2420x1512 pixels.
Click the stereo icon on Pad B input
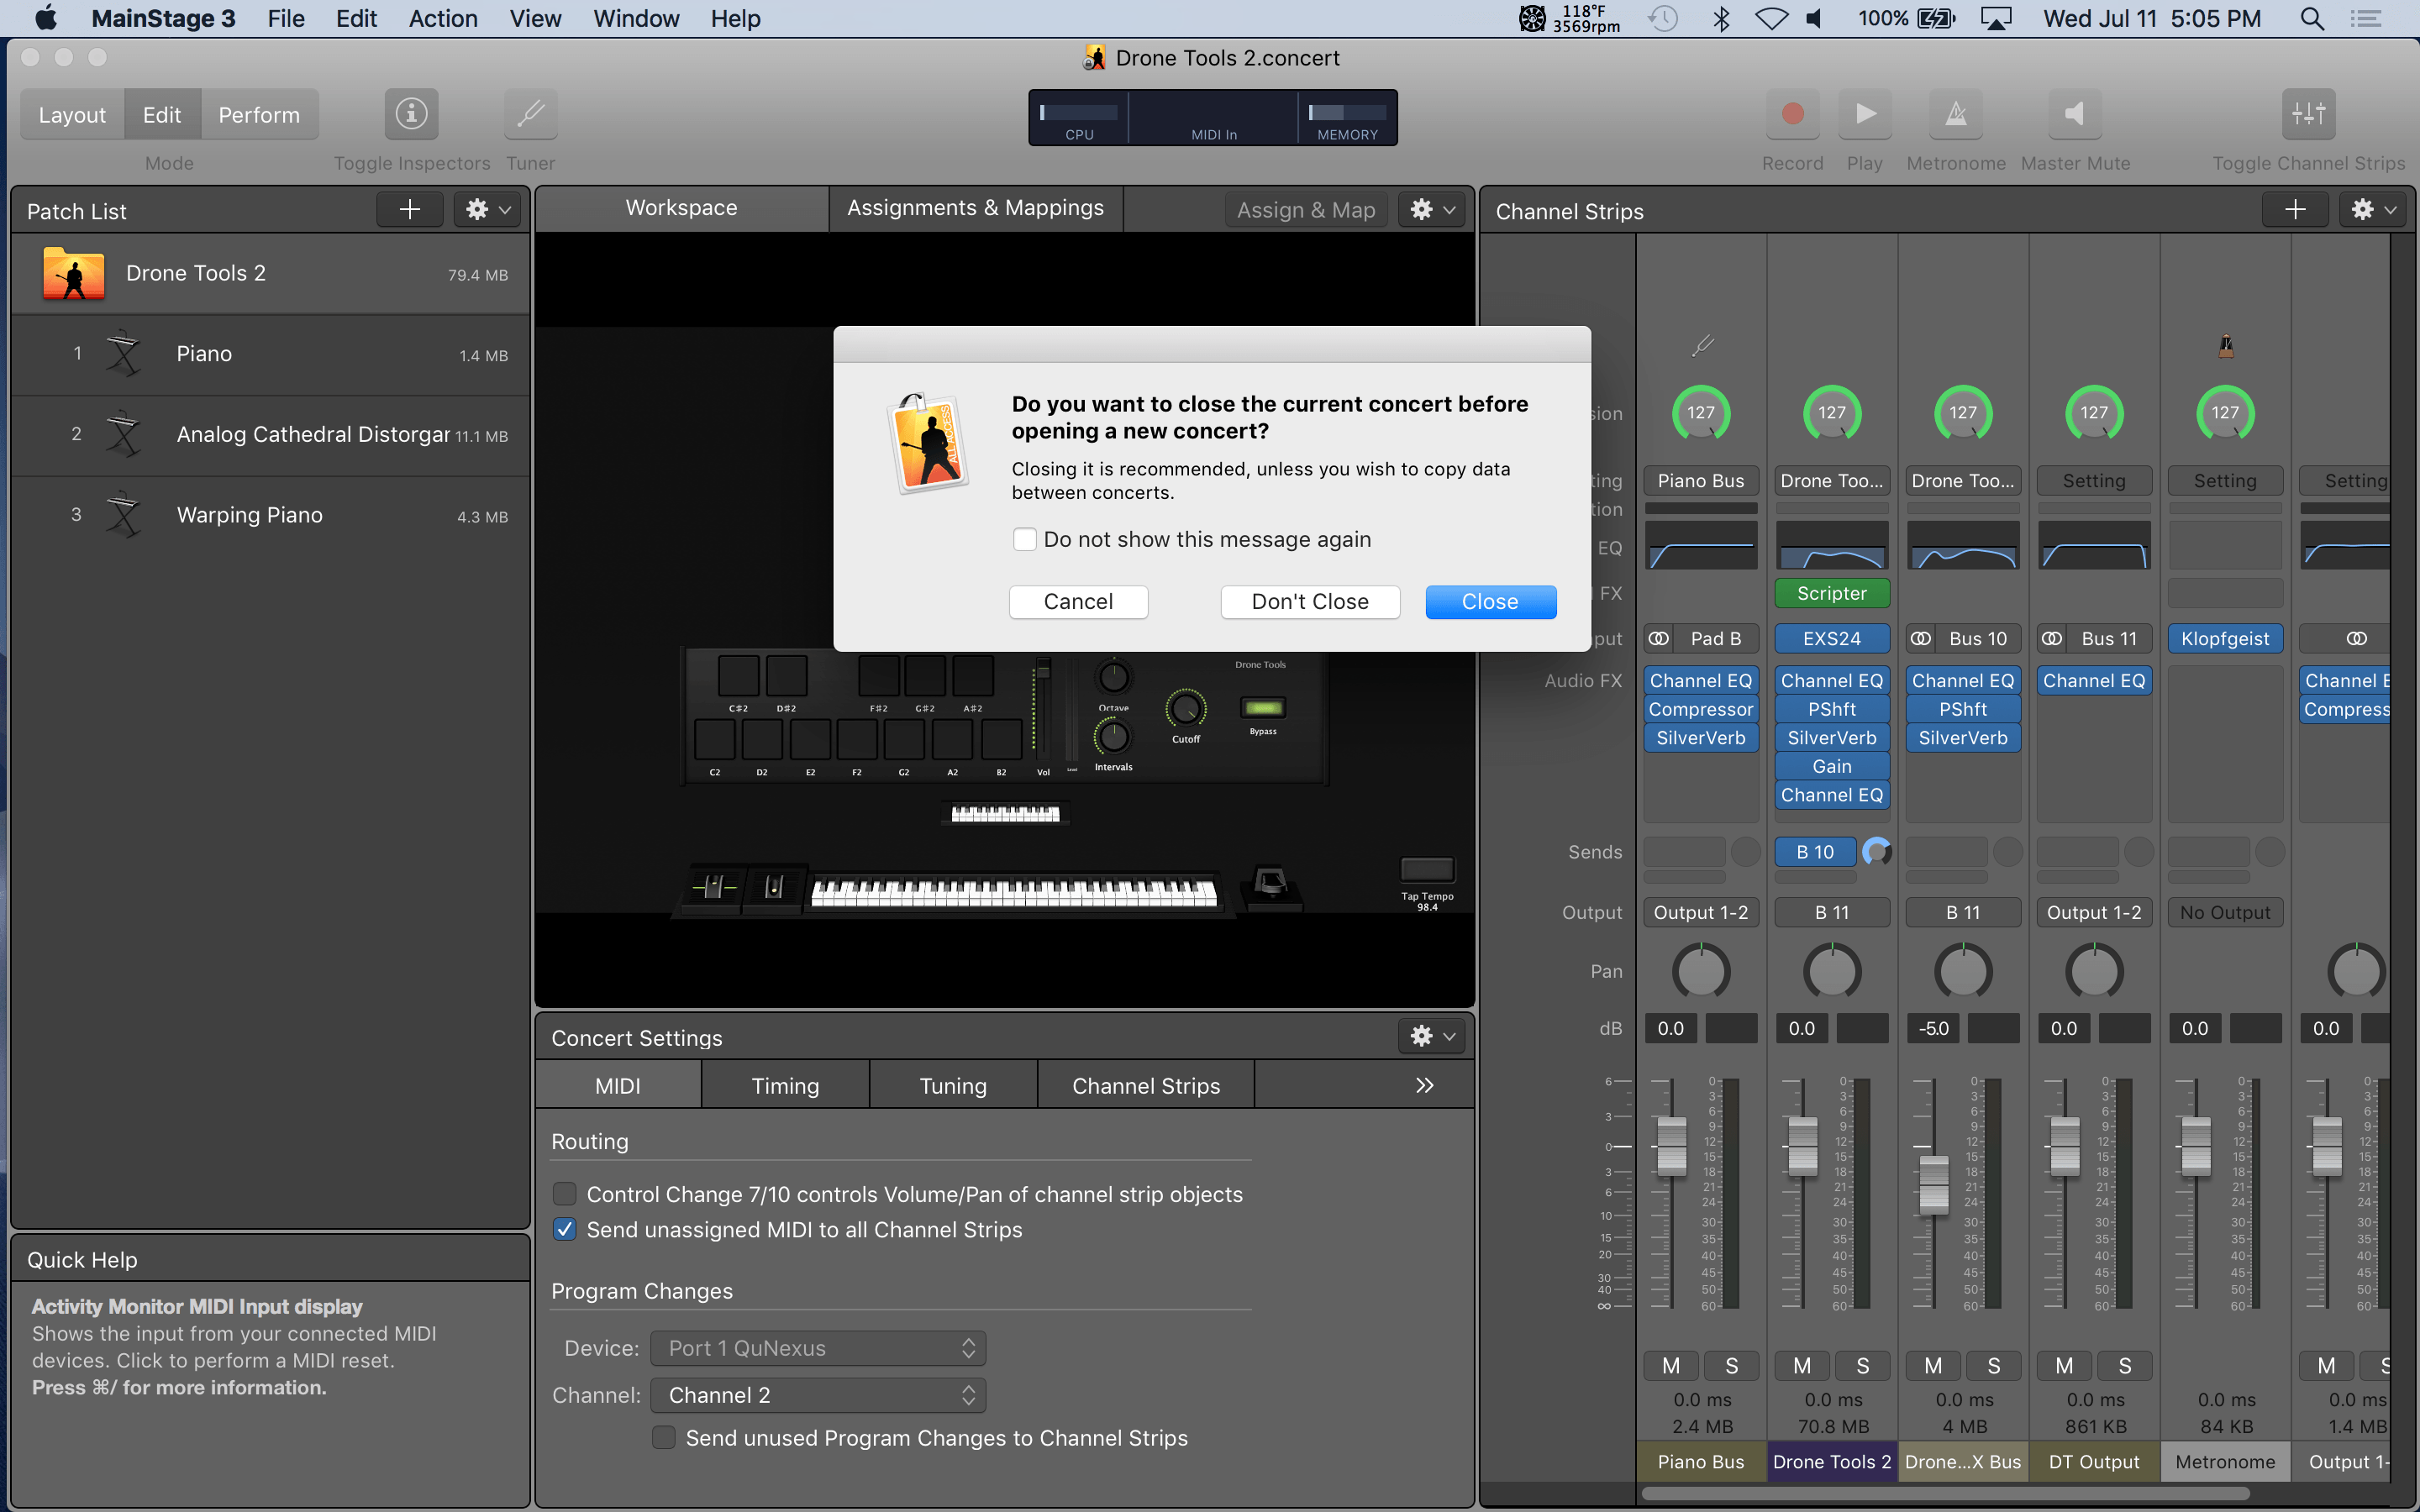(x=1659, y=638)
